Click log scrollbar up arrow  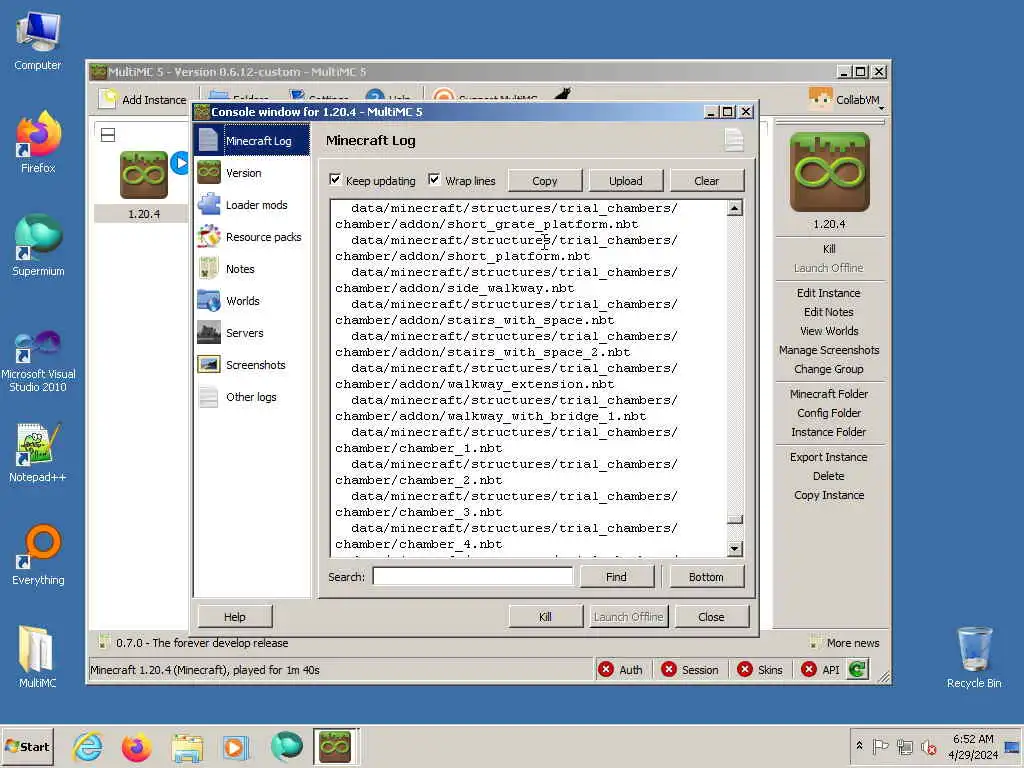[735, 208]
